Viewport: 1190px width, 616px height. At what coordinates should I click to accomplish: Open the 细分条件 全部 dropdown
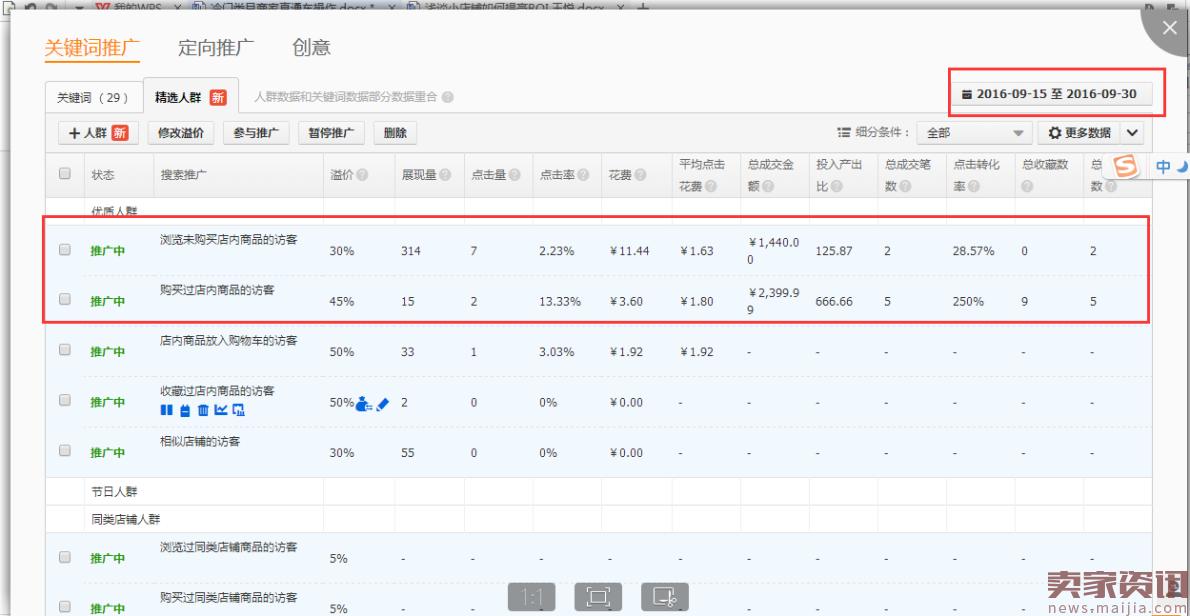pyautogui.click(x=975, y=133)
